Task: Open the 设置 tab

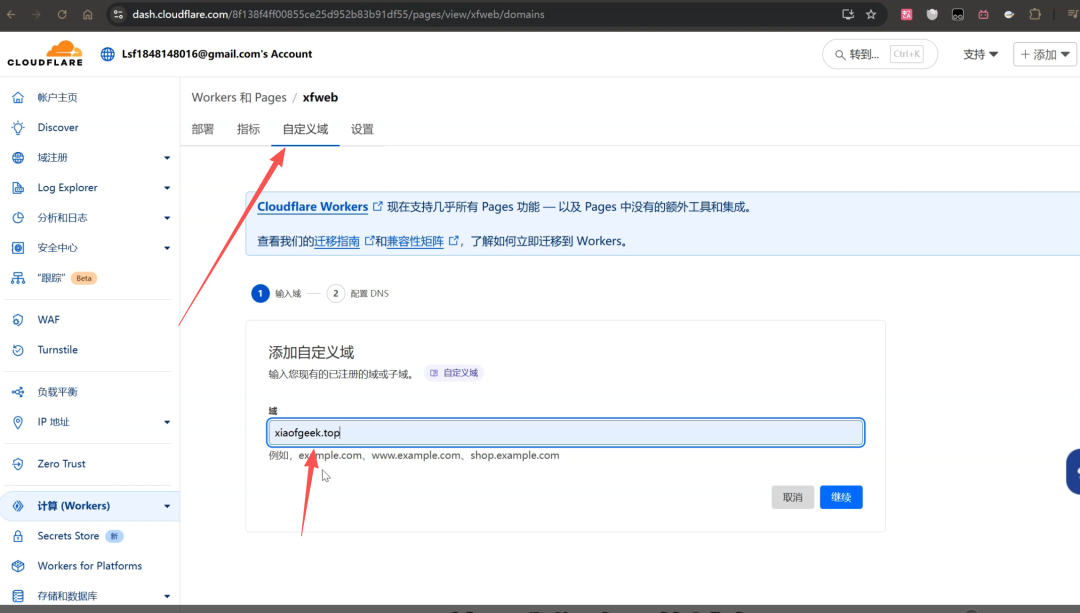Action: tap(362, 129)
